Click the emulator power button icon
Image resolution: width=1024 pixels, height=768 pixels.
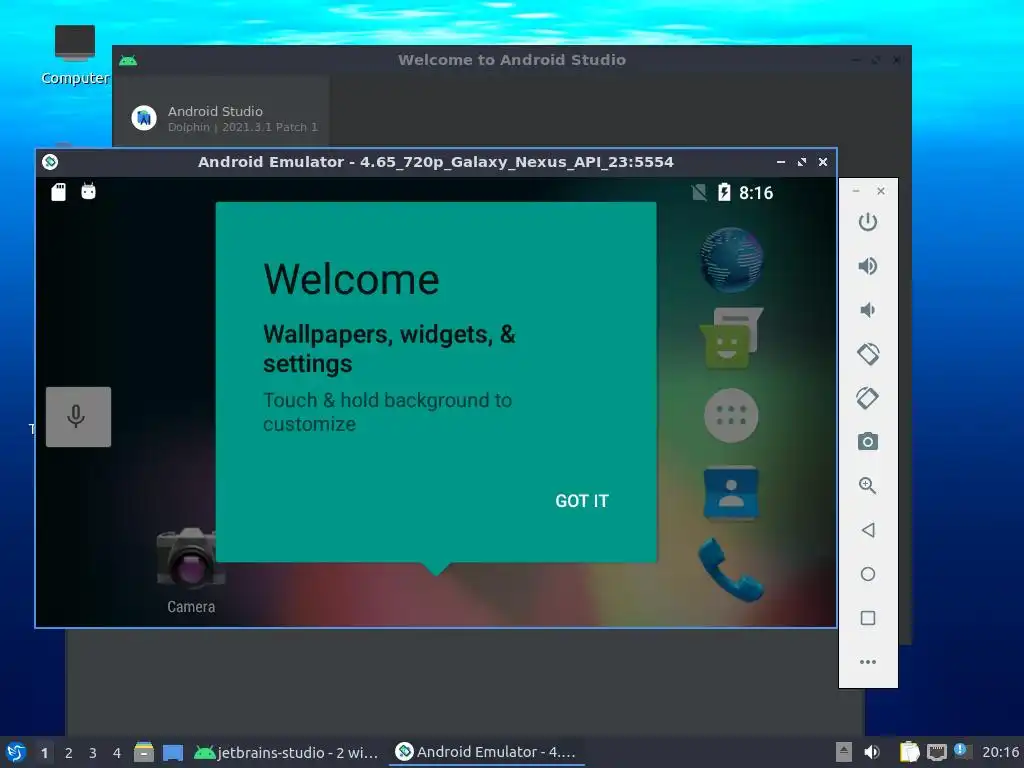pyautogui.click(x=867, y=222)
